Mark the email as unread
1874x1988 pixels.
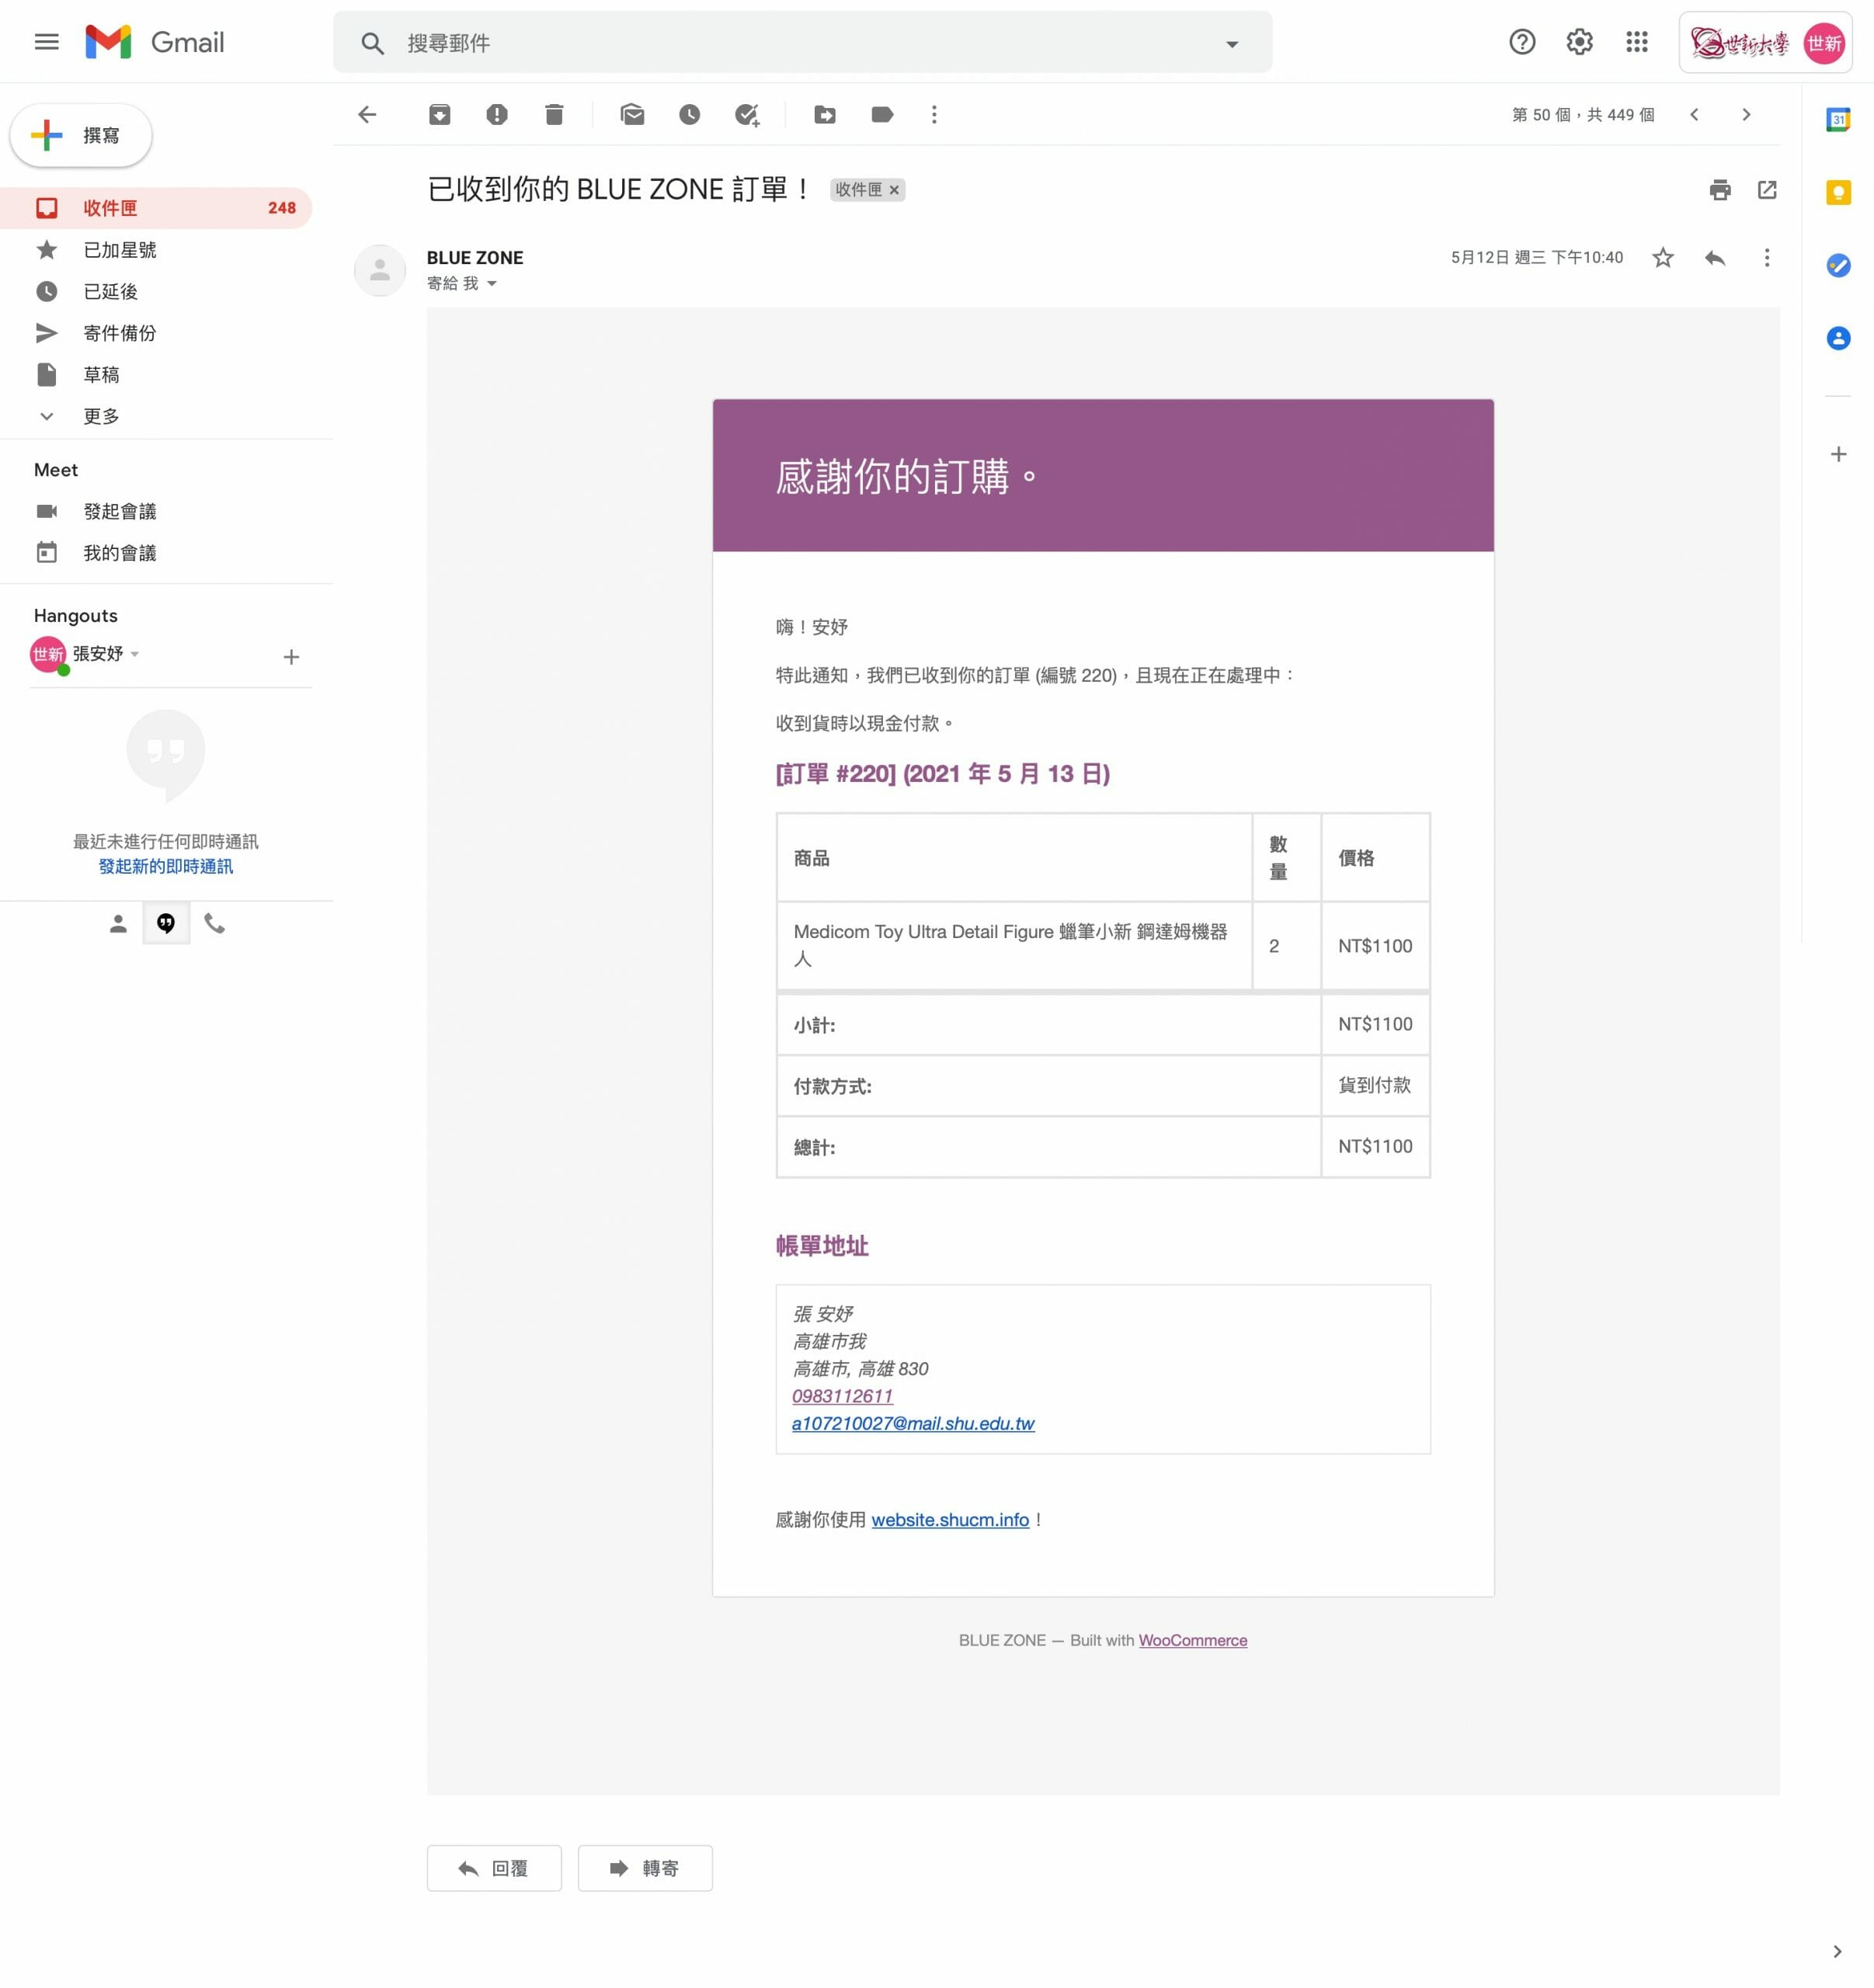click(632, 115)
